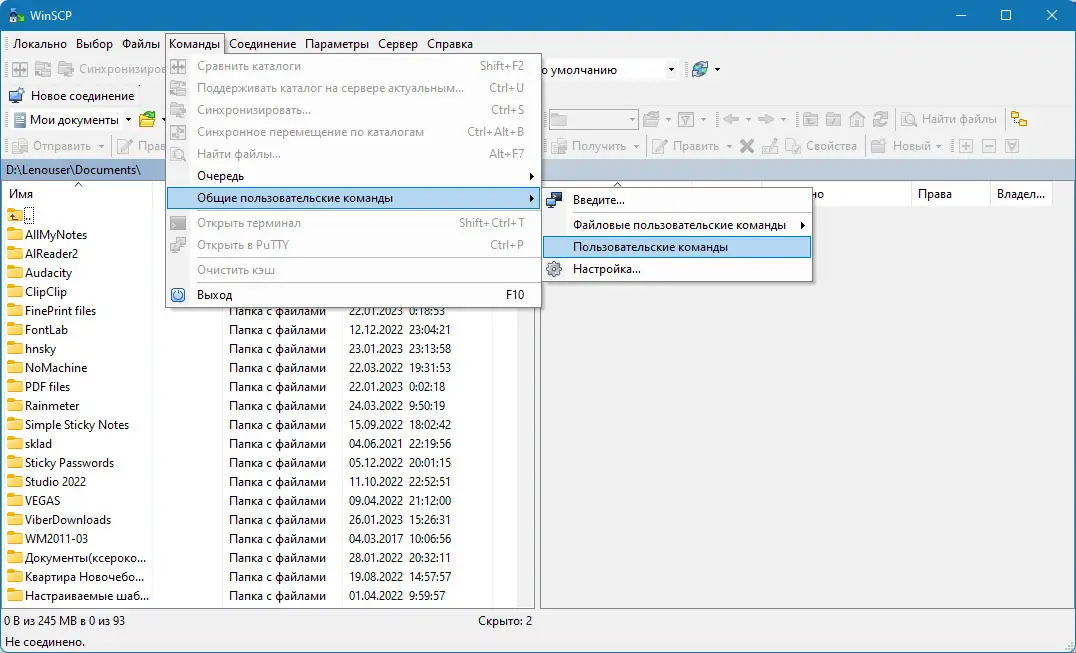Click the remote root directory icon
Screen dimensions: 1076x653
click(x=833, y=120)
